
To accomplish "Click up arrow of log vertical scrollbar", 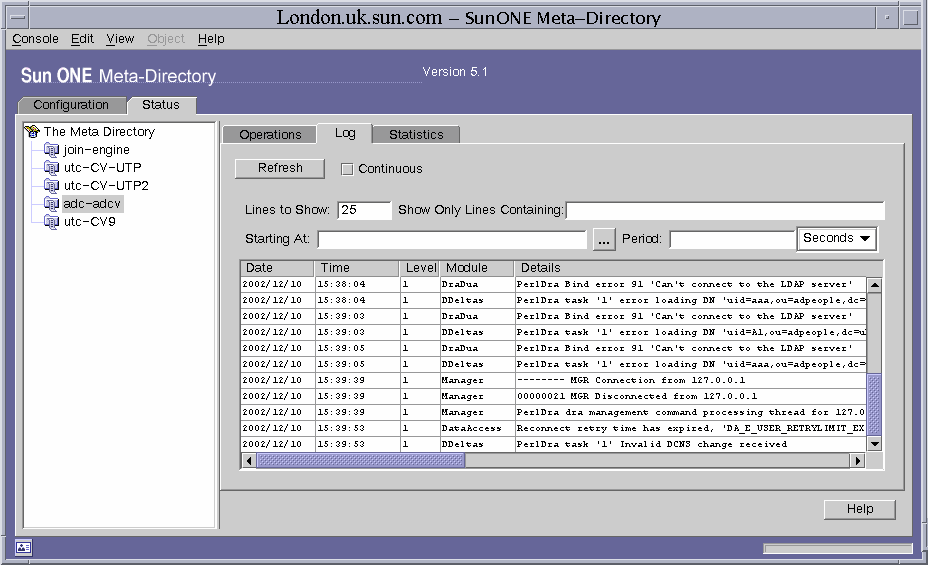I will coord(874,285).
